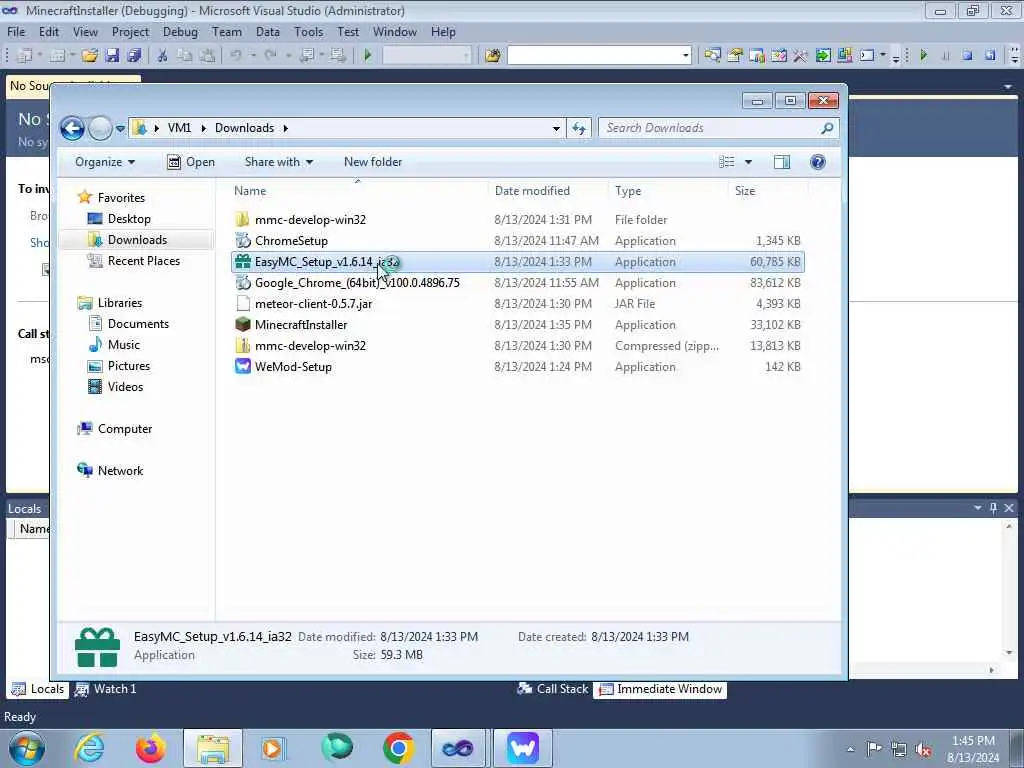The height and width of the screenshot is (768, 1024).
Task: Expand address bar history dropdown arrow
Action: coord(556,129)
